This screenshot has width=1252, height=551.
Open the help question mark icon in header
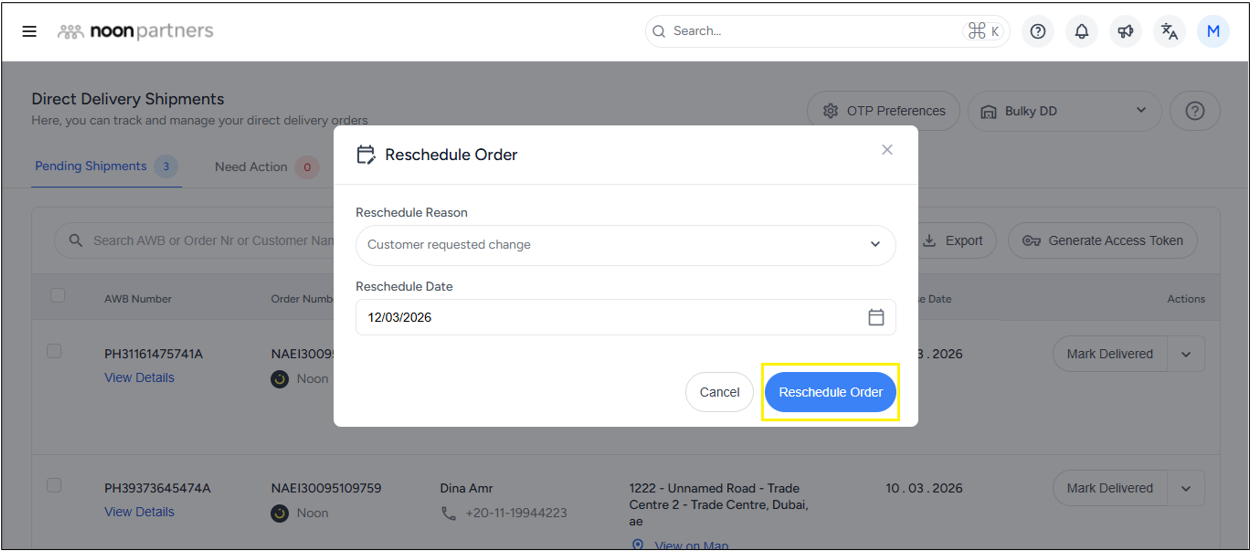1038,31
